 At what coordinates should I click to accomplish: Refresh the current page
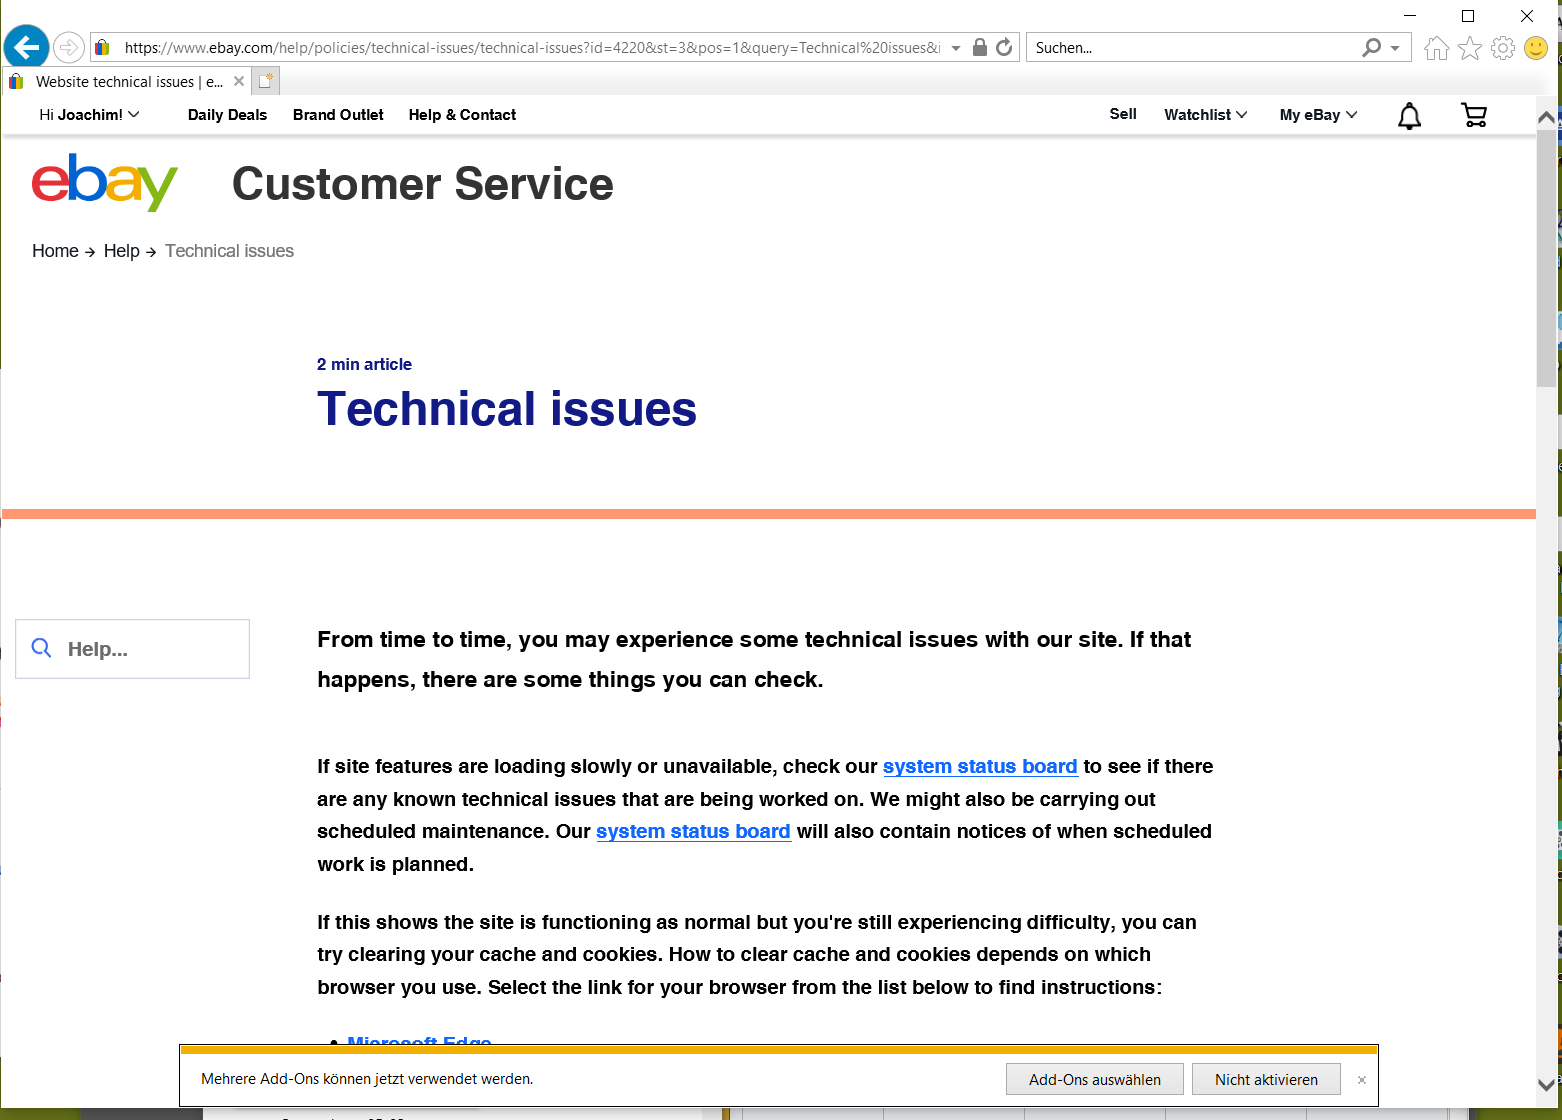pyautogui.click(x=1004, y=47)
